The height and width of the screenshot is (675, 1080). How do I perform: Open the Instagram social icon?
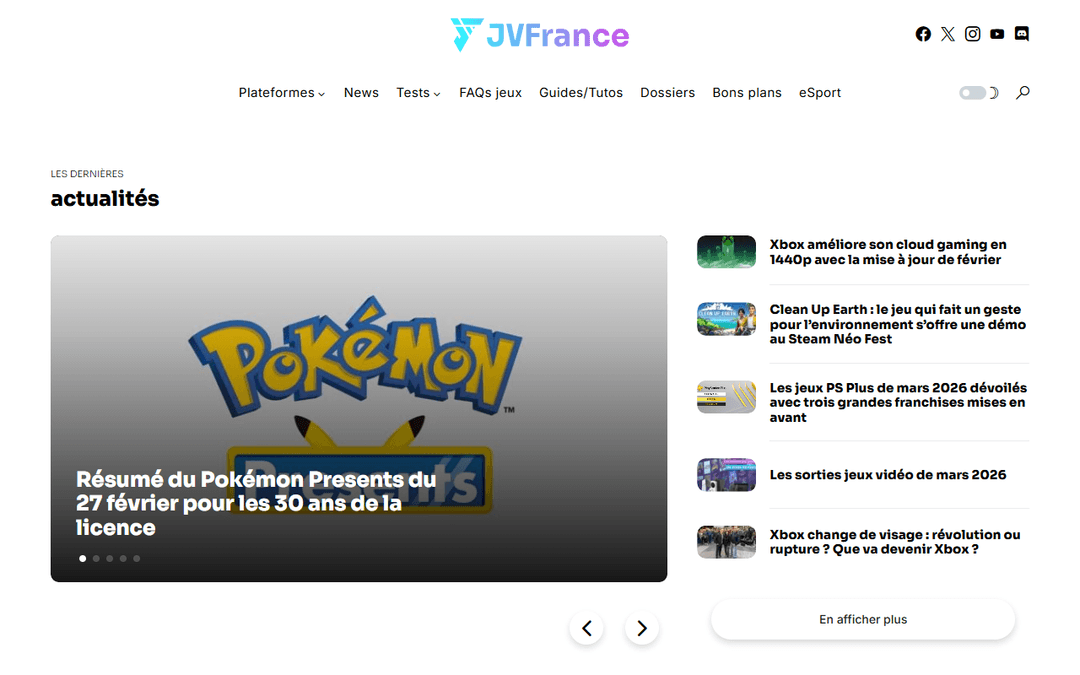(x=973, y=34)
